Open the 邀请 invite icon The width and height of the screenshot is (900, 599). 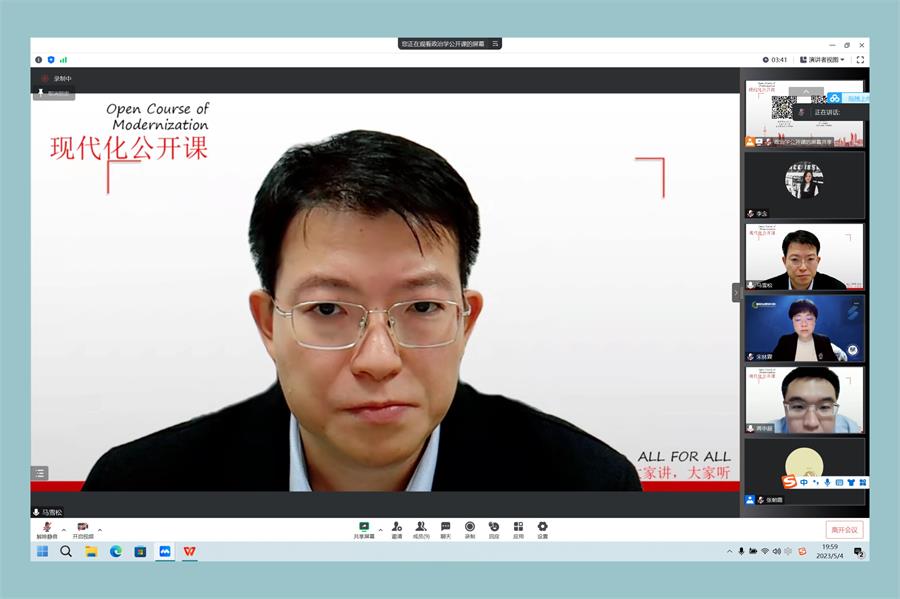point(397,527)
